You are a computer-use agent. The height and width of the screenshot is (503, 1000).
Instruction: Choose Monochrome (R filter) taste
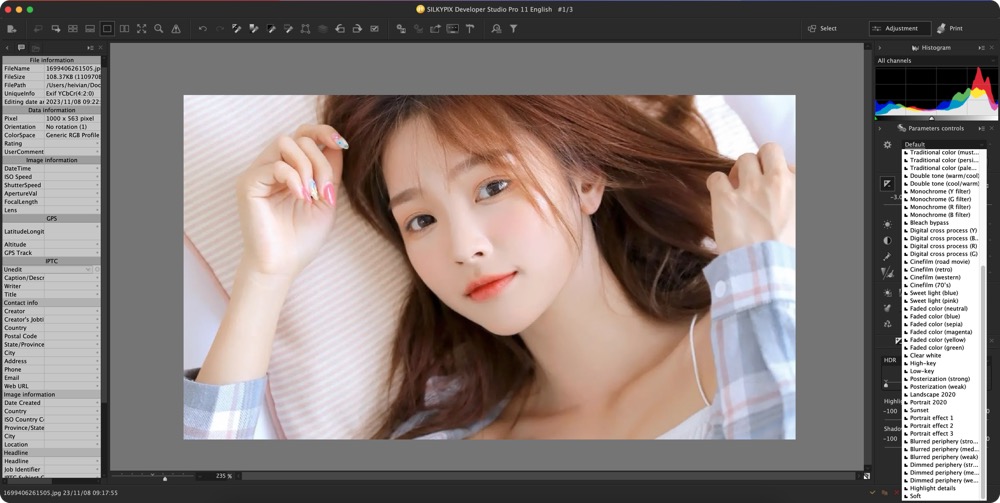tap(941, 207)
